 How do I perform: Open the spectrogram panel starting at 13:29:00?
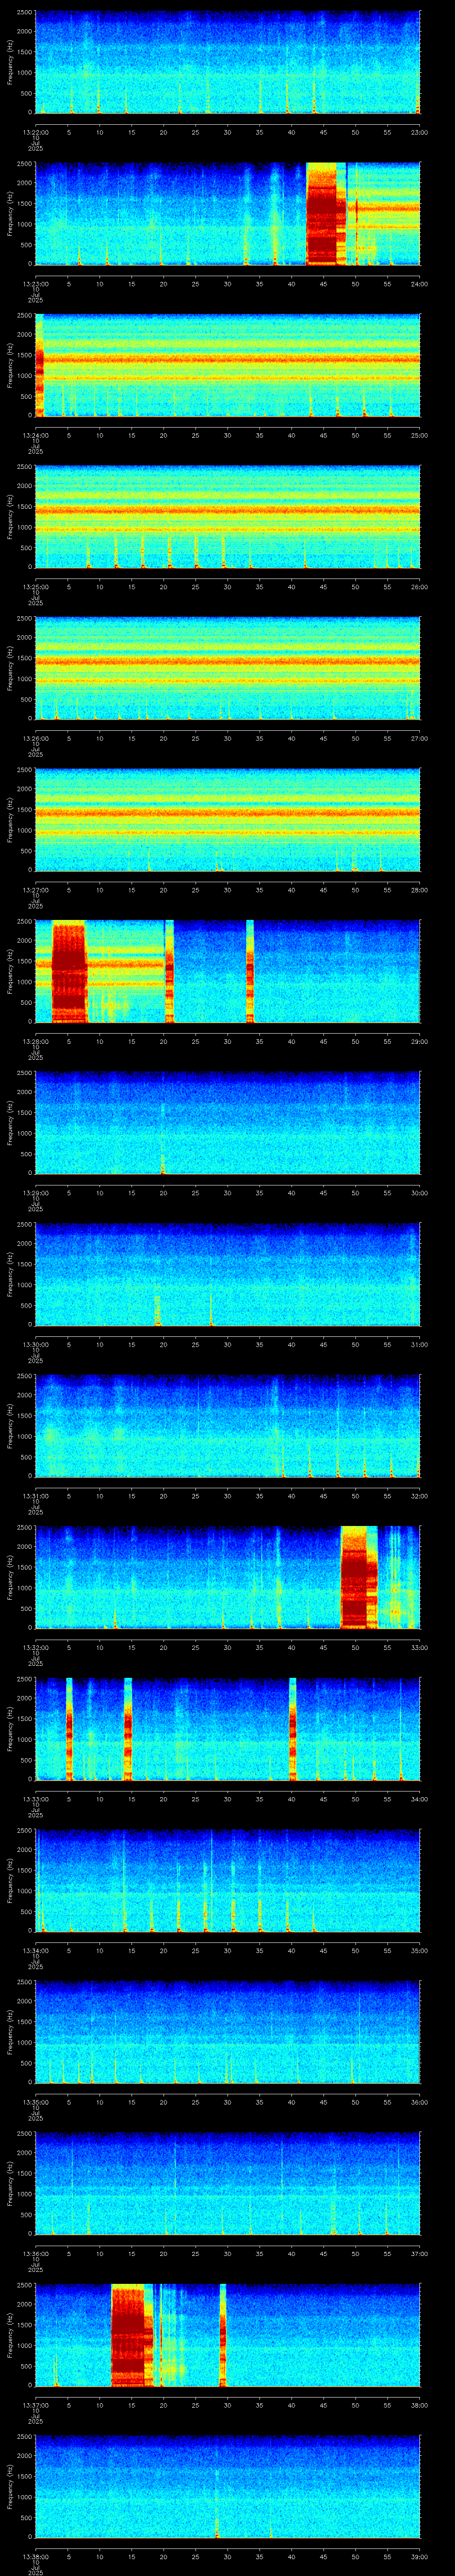pyautogui.click(x=227, y=1123)
